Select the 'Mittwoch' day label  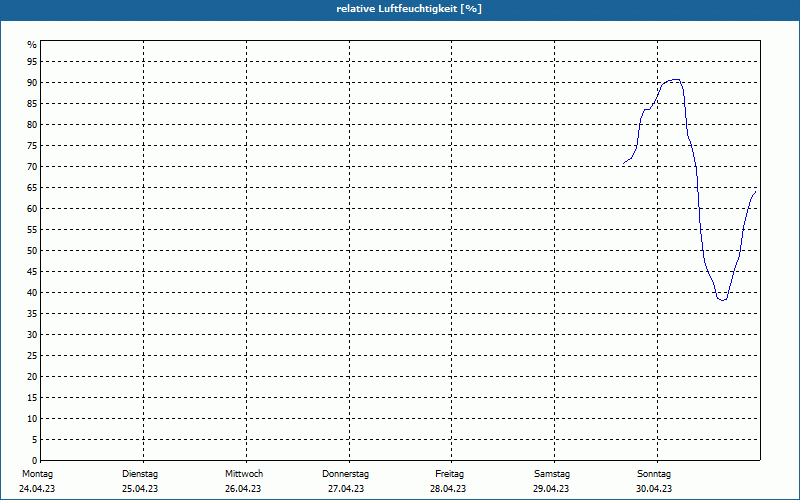point(244,474)
